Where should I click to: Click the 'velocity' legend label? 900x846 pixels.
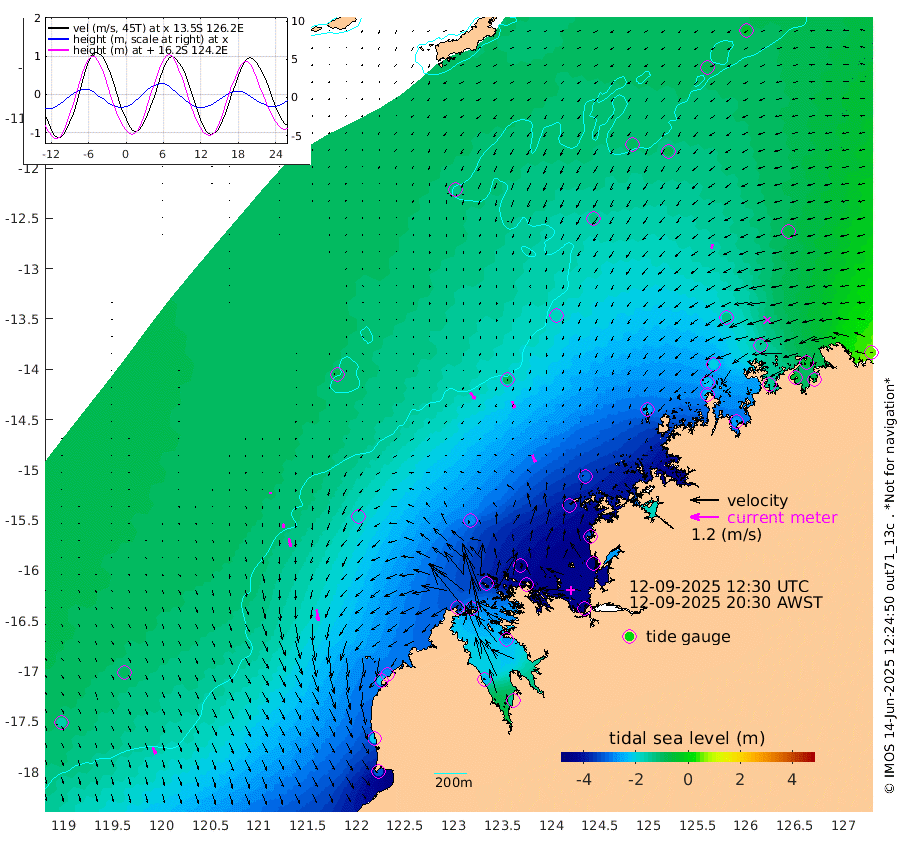pos(758,500)
